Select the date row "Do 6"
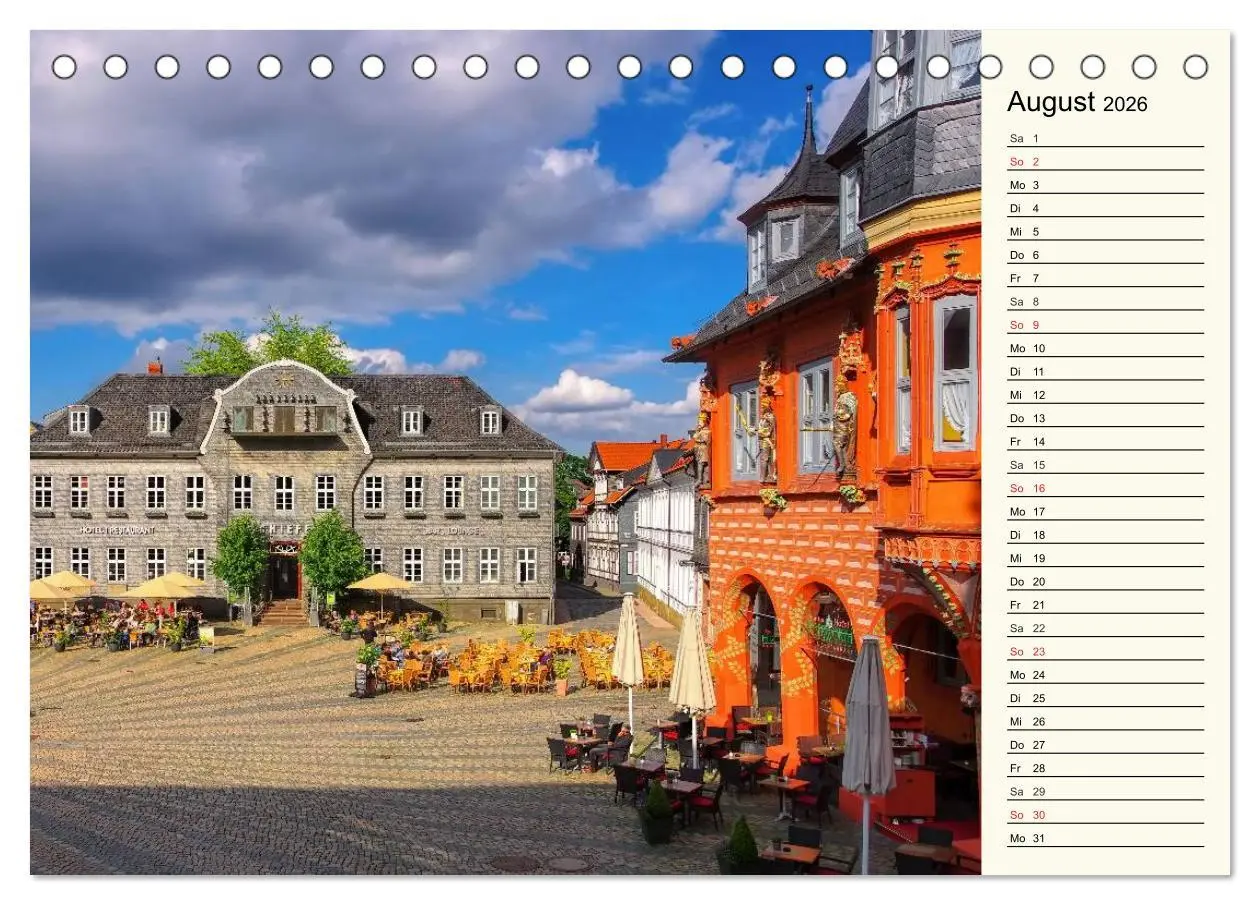Viewport: 1260px width, 905px height. 1105,254
